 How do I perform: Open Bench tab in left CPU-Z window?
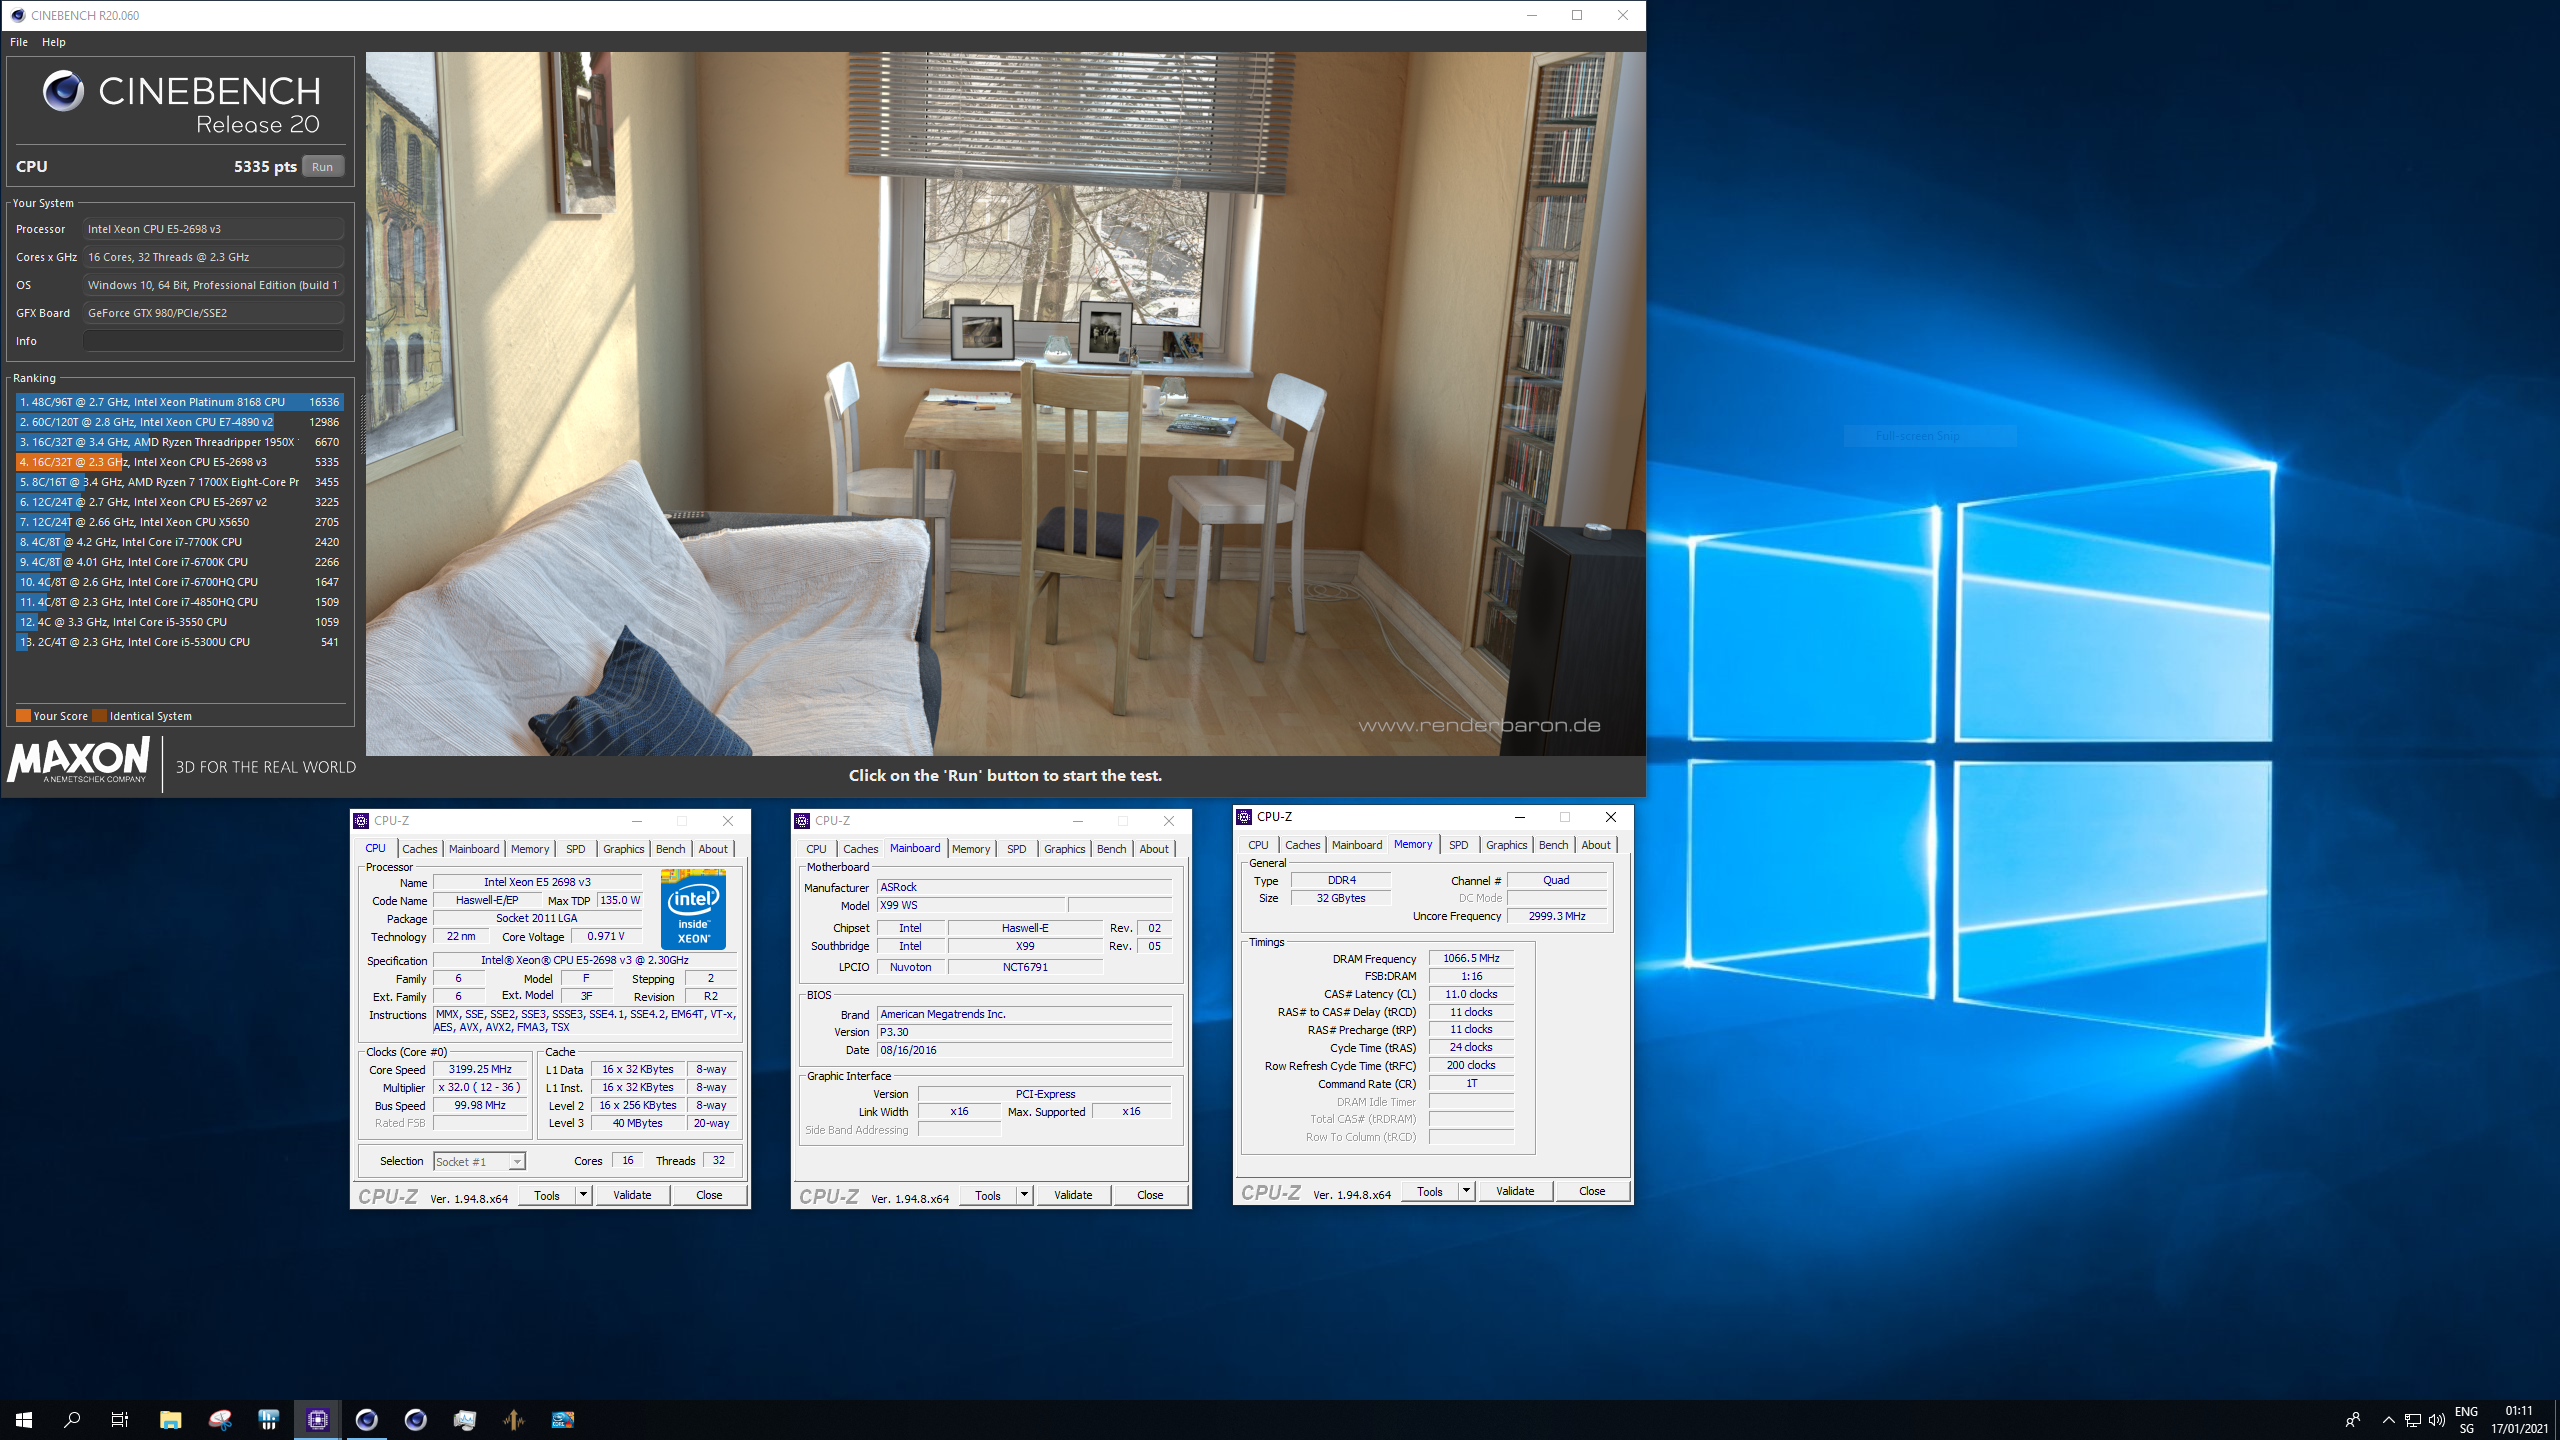click(671, 849)
